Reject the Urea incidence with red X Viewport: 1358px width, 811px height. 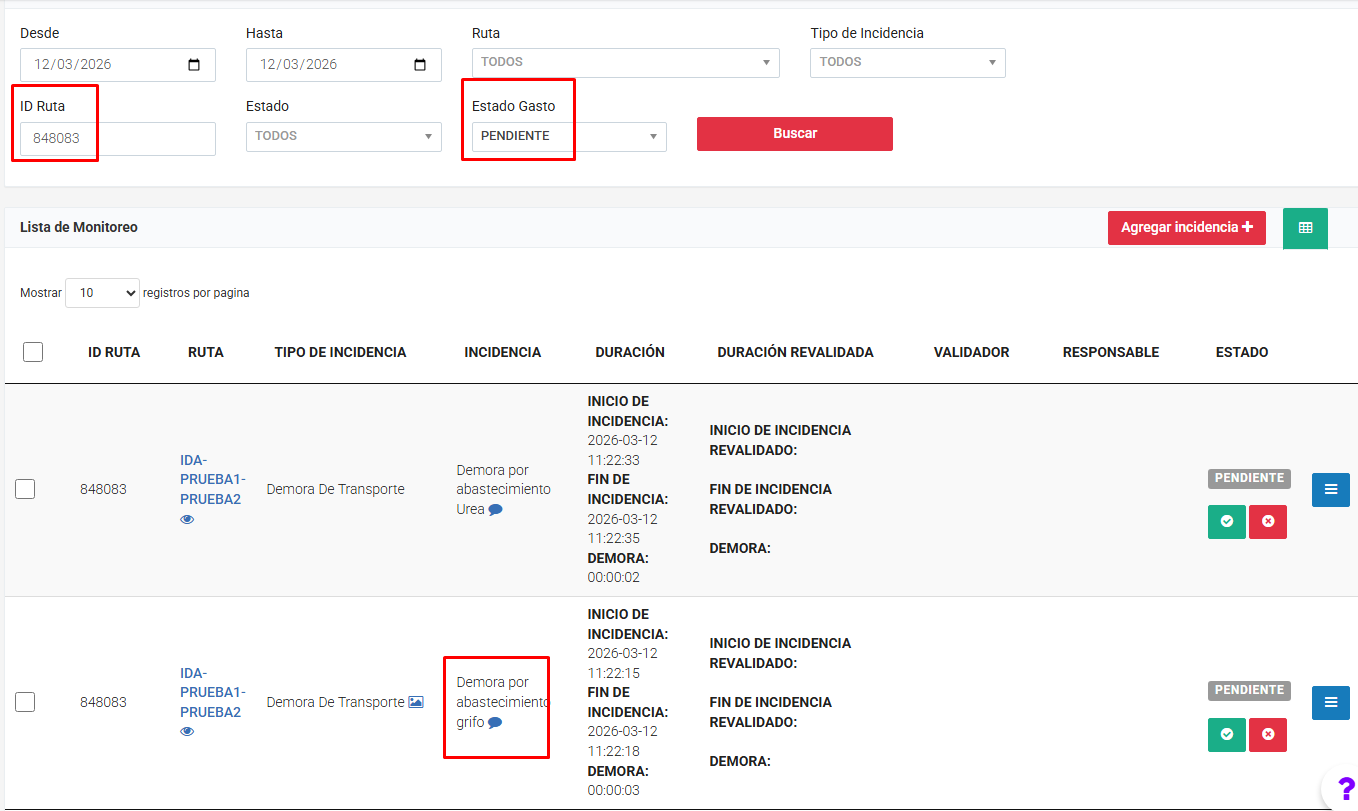(x=1268, y=522)
